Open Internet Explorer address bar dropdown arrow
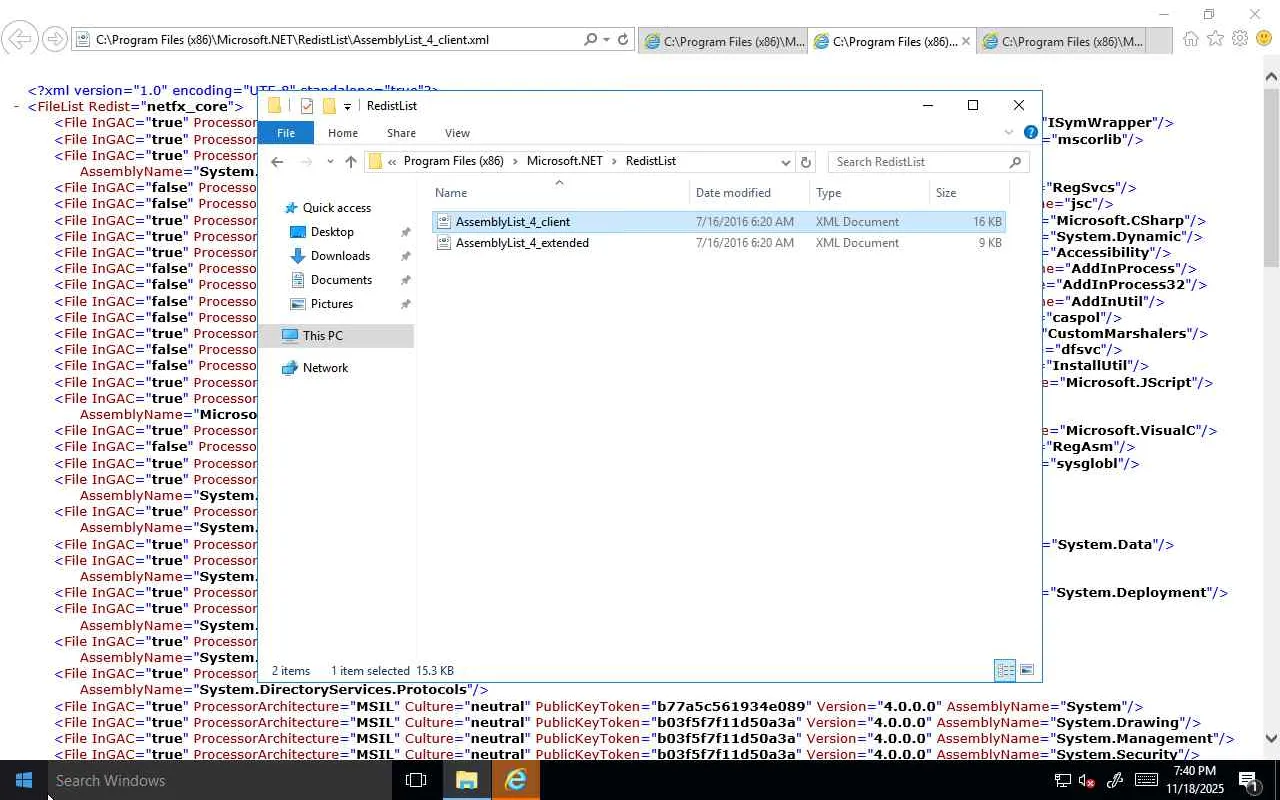The height and width of the screenshot is (800, 1280). click(x=606, y=40)
